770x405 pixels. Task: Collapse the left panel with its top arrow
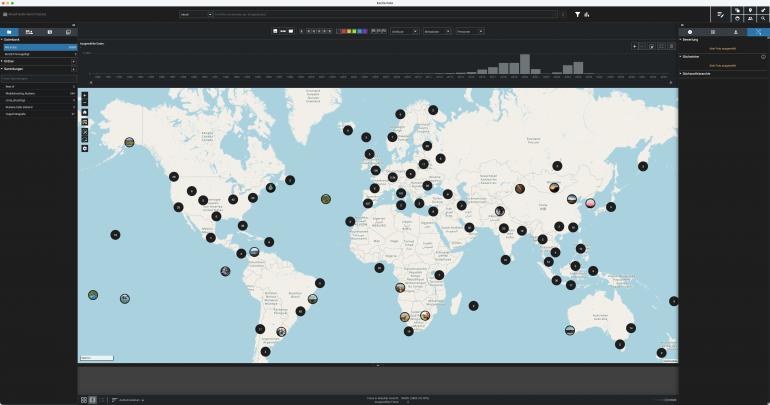coord(74,25)
